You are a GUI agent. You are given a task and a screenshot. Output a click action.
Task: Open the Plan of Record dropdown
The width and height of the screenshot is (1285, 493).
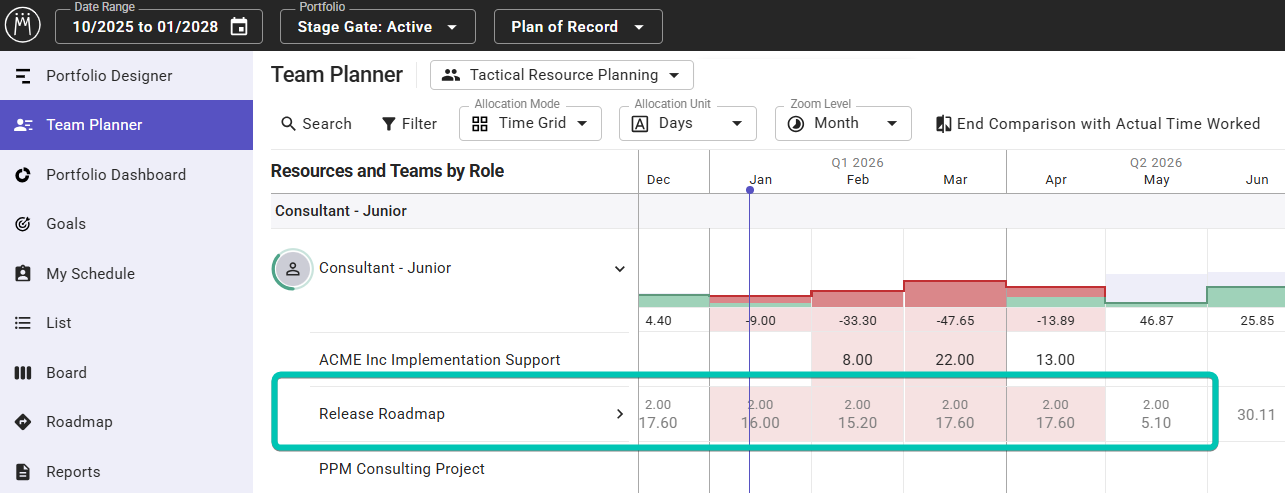click(578, 27)
